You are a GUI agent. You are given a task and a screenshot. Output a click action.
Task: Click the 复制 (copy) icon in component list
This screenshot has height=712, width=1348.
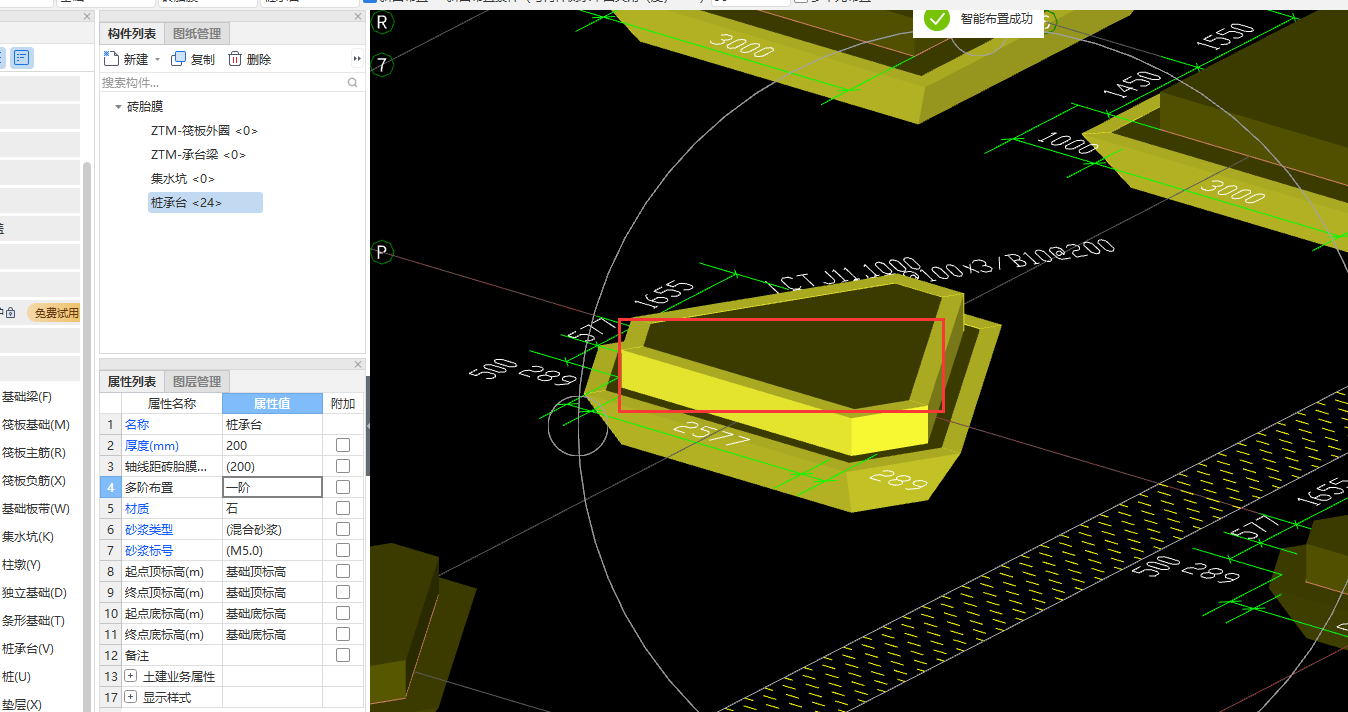point(178,59)
